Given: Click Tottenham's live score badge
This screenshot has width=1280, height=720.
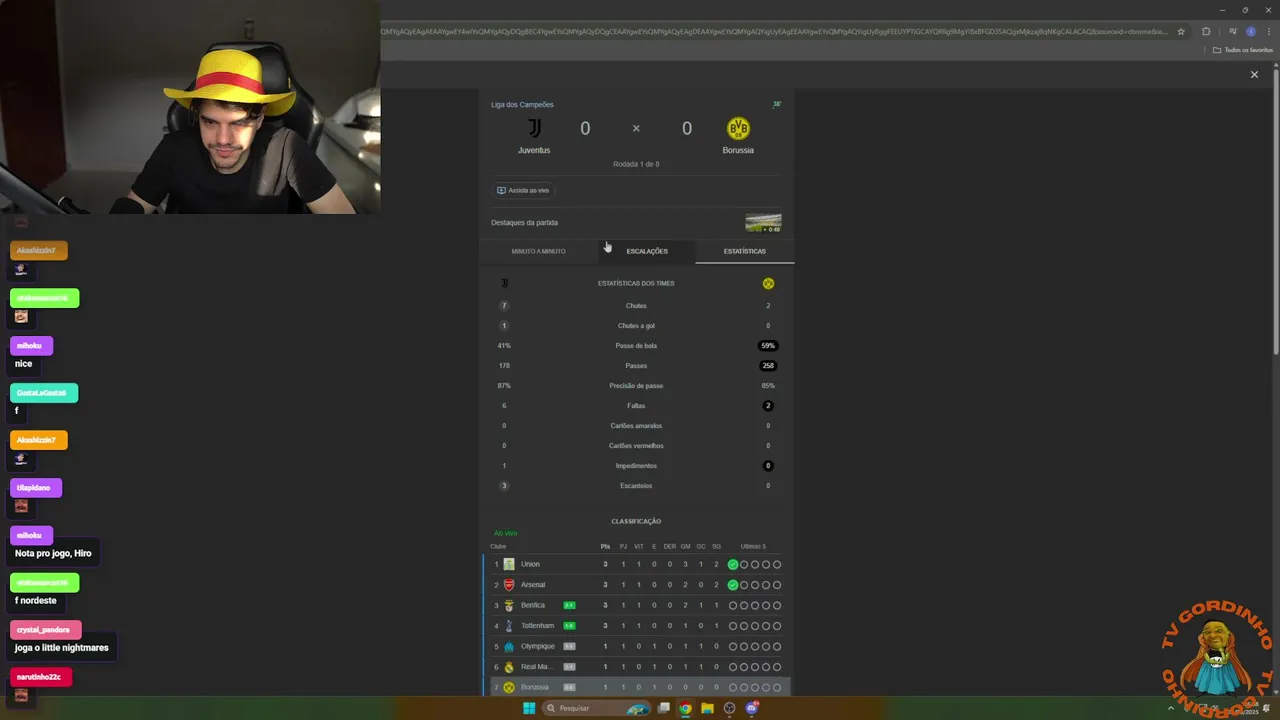Looking at the screenshot, I should [569, 626].
